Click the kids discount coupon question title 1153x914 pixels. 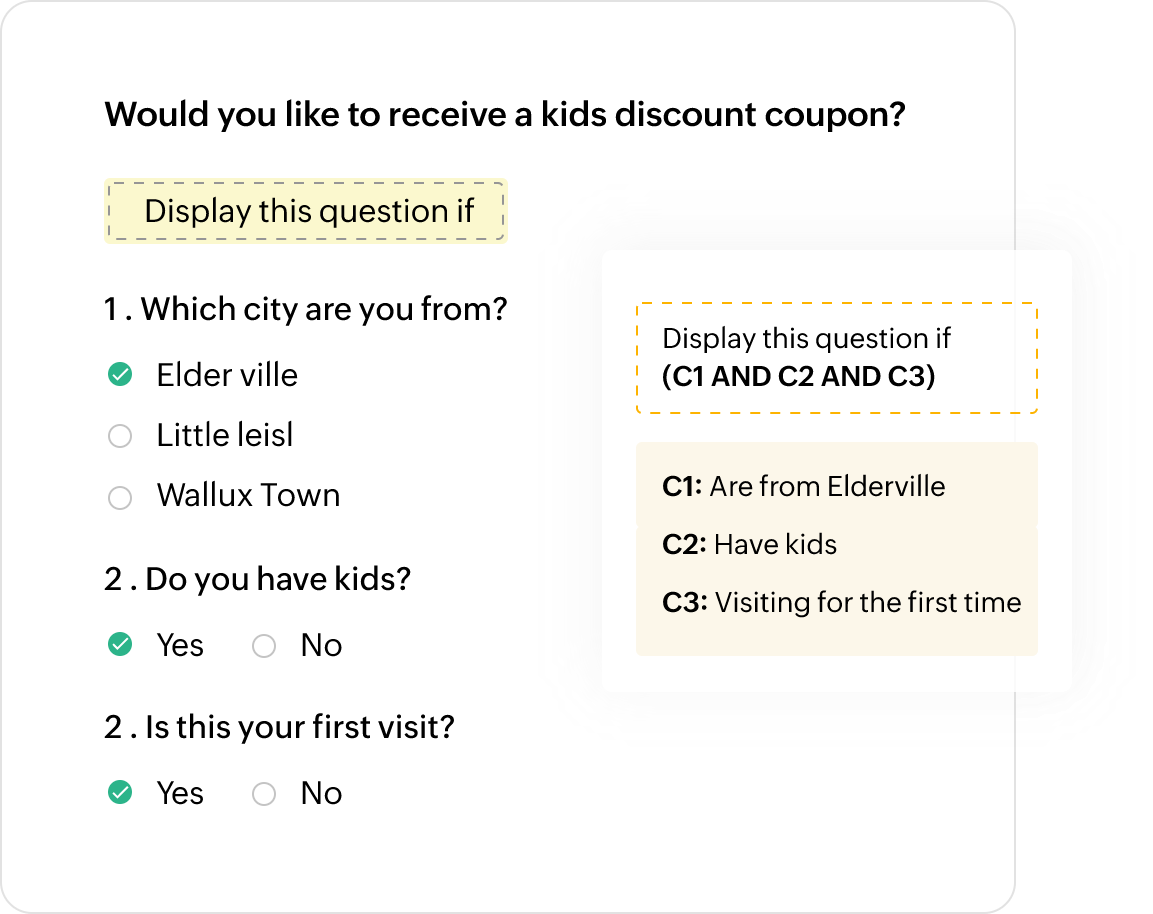click(x=505, y=114)
